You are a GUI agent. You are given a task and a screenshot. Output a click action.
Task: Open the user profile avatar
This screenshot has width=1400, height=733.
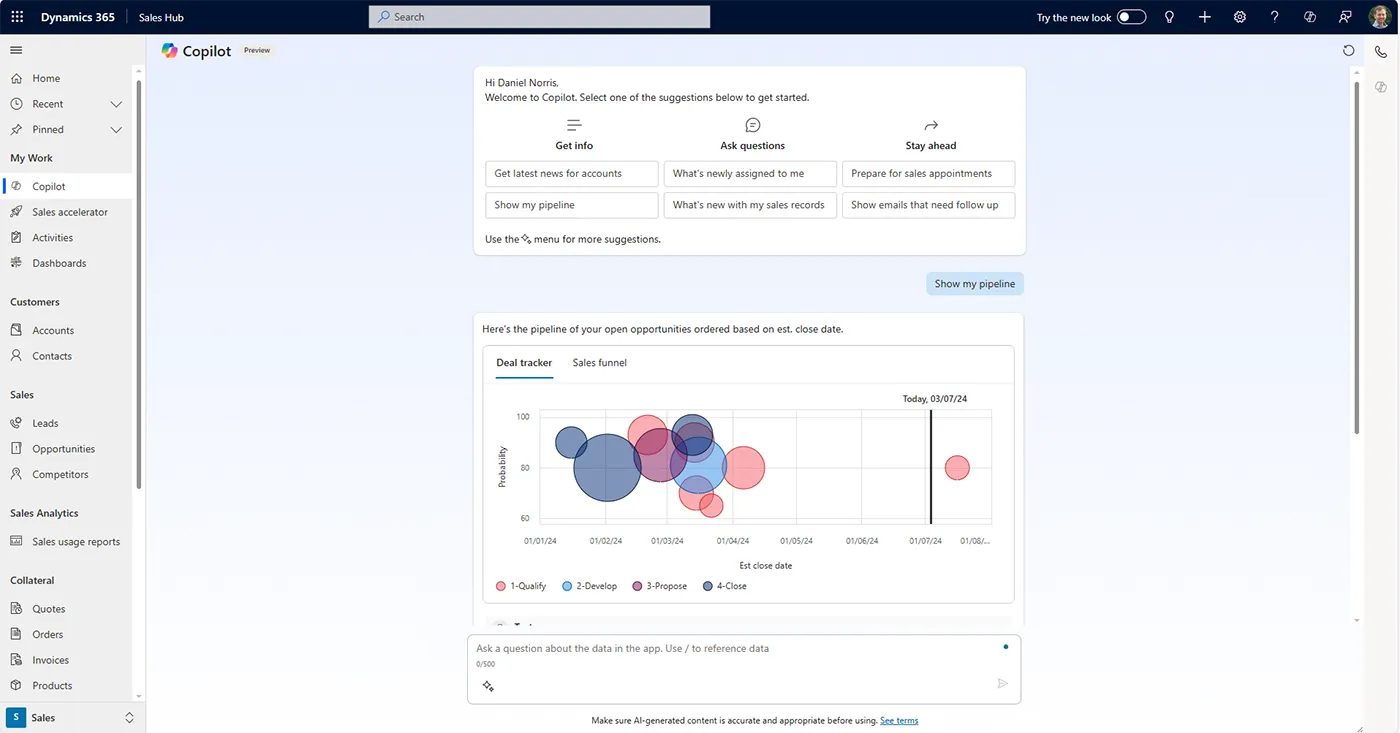(1380, 17)
